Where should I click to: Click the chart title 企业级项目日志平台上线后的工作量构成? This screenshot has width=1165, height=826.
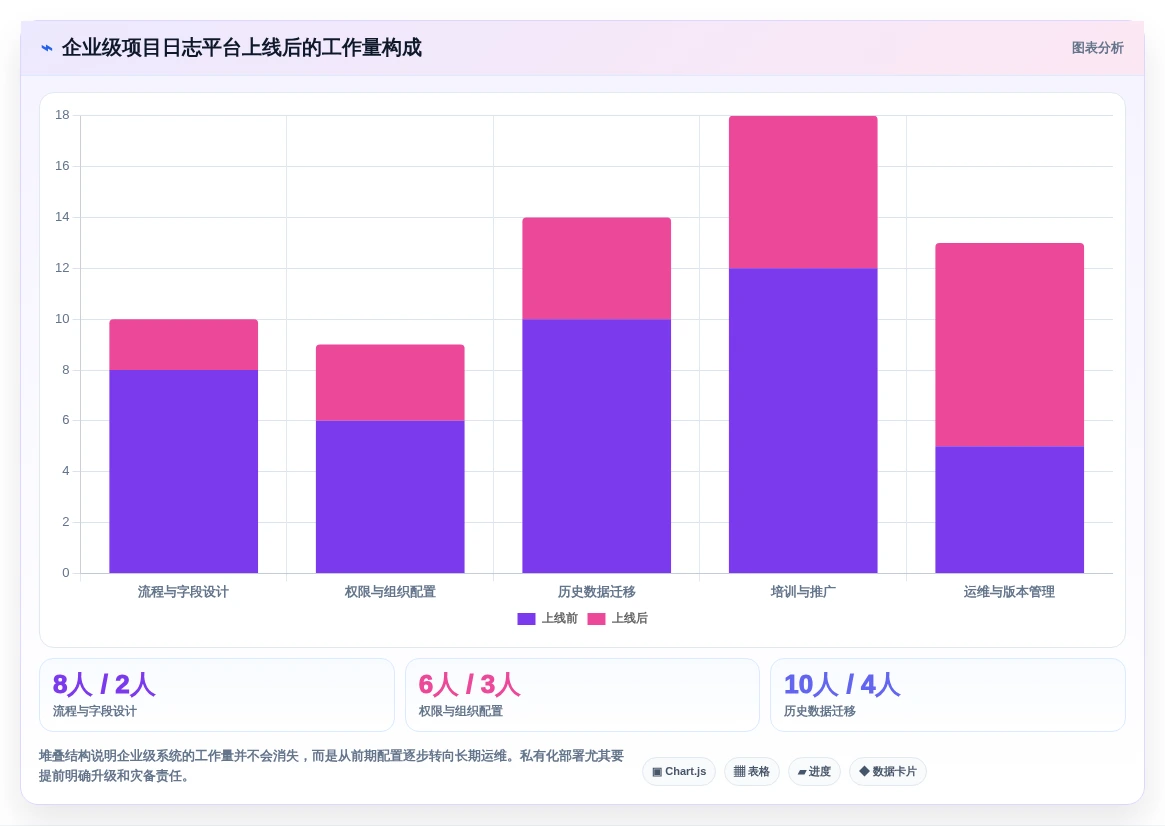tap(242, 48)
